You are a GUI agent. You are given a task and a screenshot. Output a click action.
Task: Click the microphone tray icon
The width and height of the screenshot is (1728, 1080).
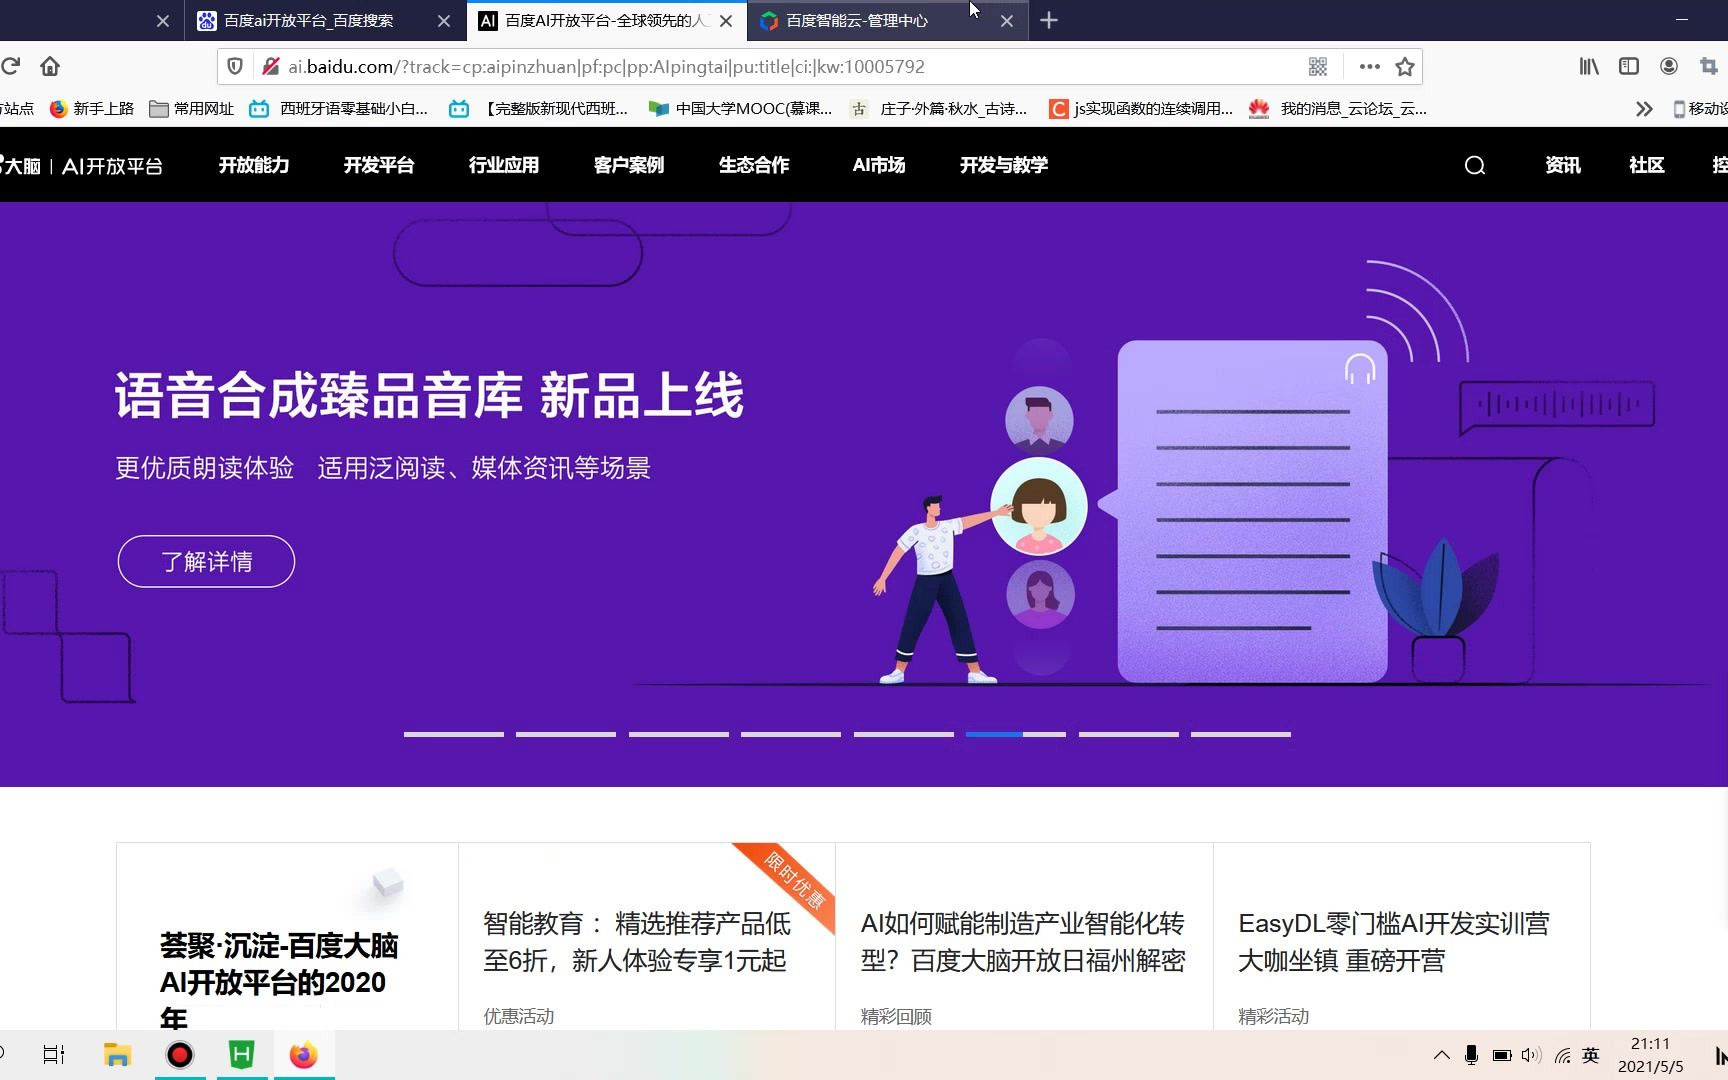[x=1471, y=1055]
